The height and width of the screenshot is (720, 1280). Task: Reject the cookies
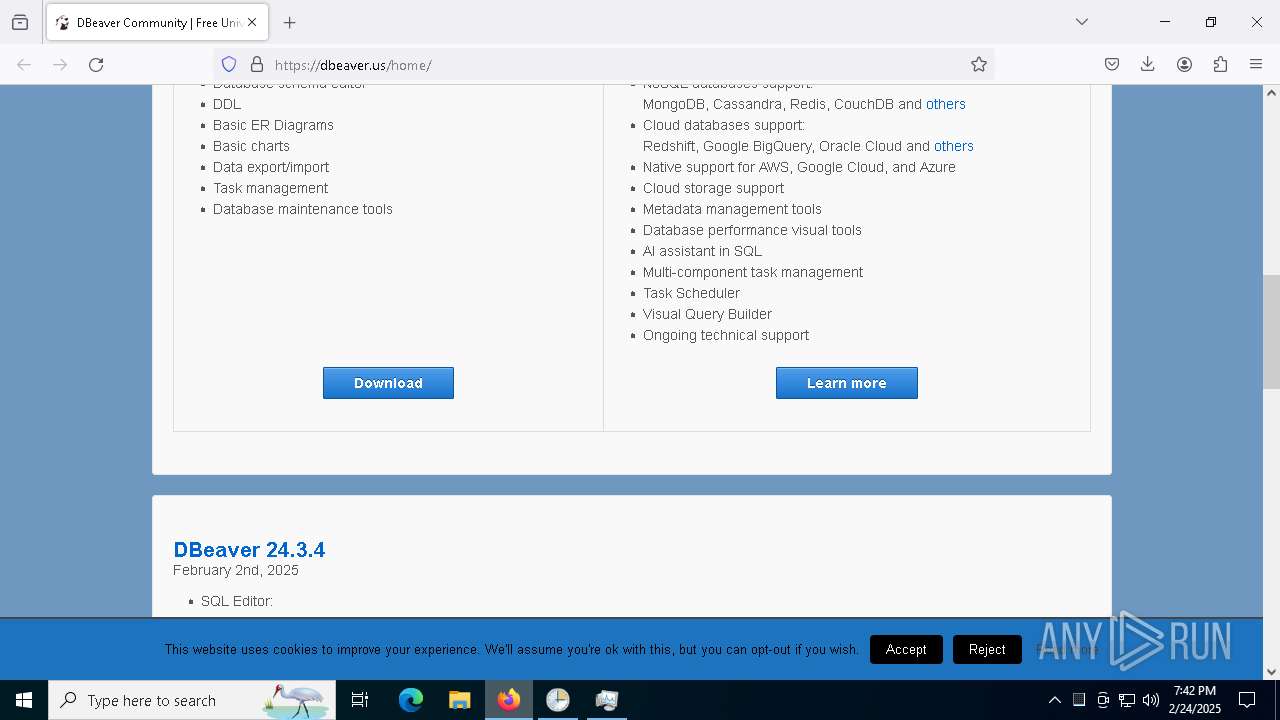point(987,649)
